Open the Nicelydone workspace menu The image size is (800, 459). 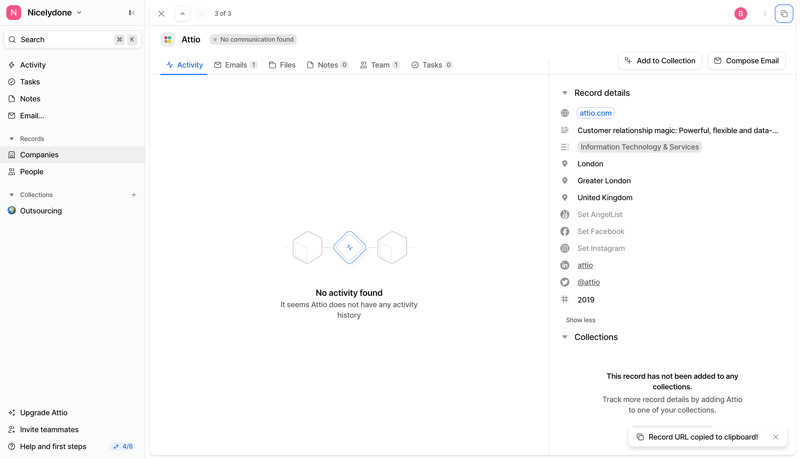(44, 13)
